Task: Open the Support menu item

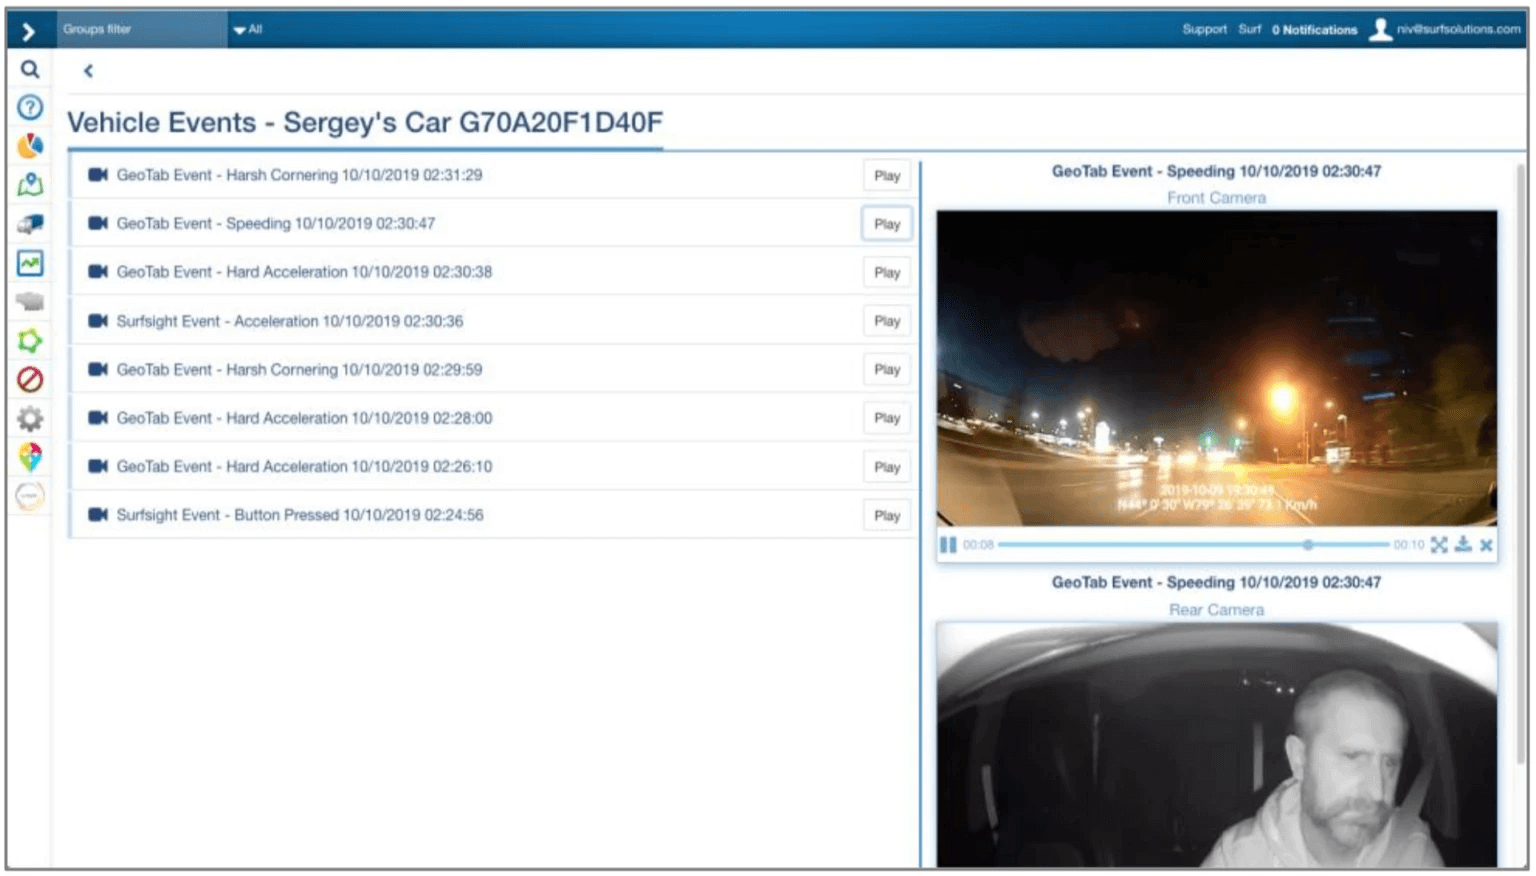Action: [1204, 29]
